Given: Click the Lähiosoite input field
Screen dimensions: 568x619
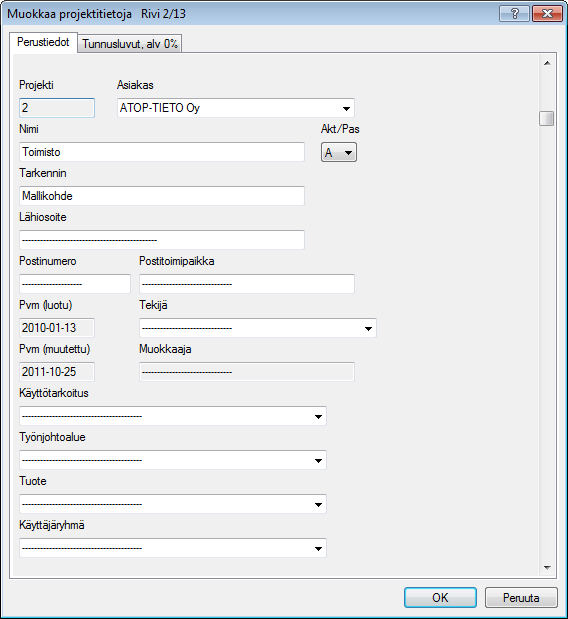Looking at the screenshot, I should point(162,240).
